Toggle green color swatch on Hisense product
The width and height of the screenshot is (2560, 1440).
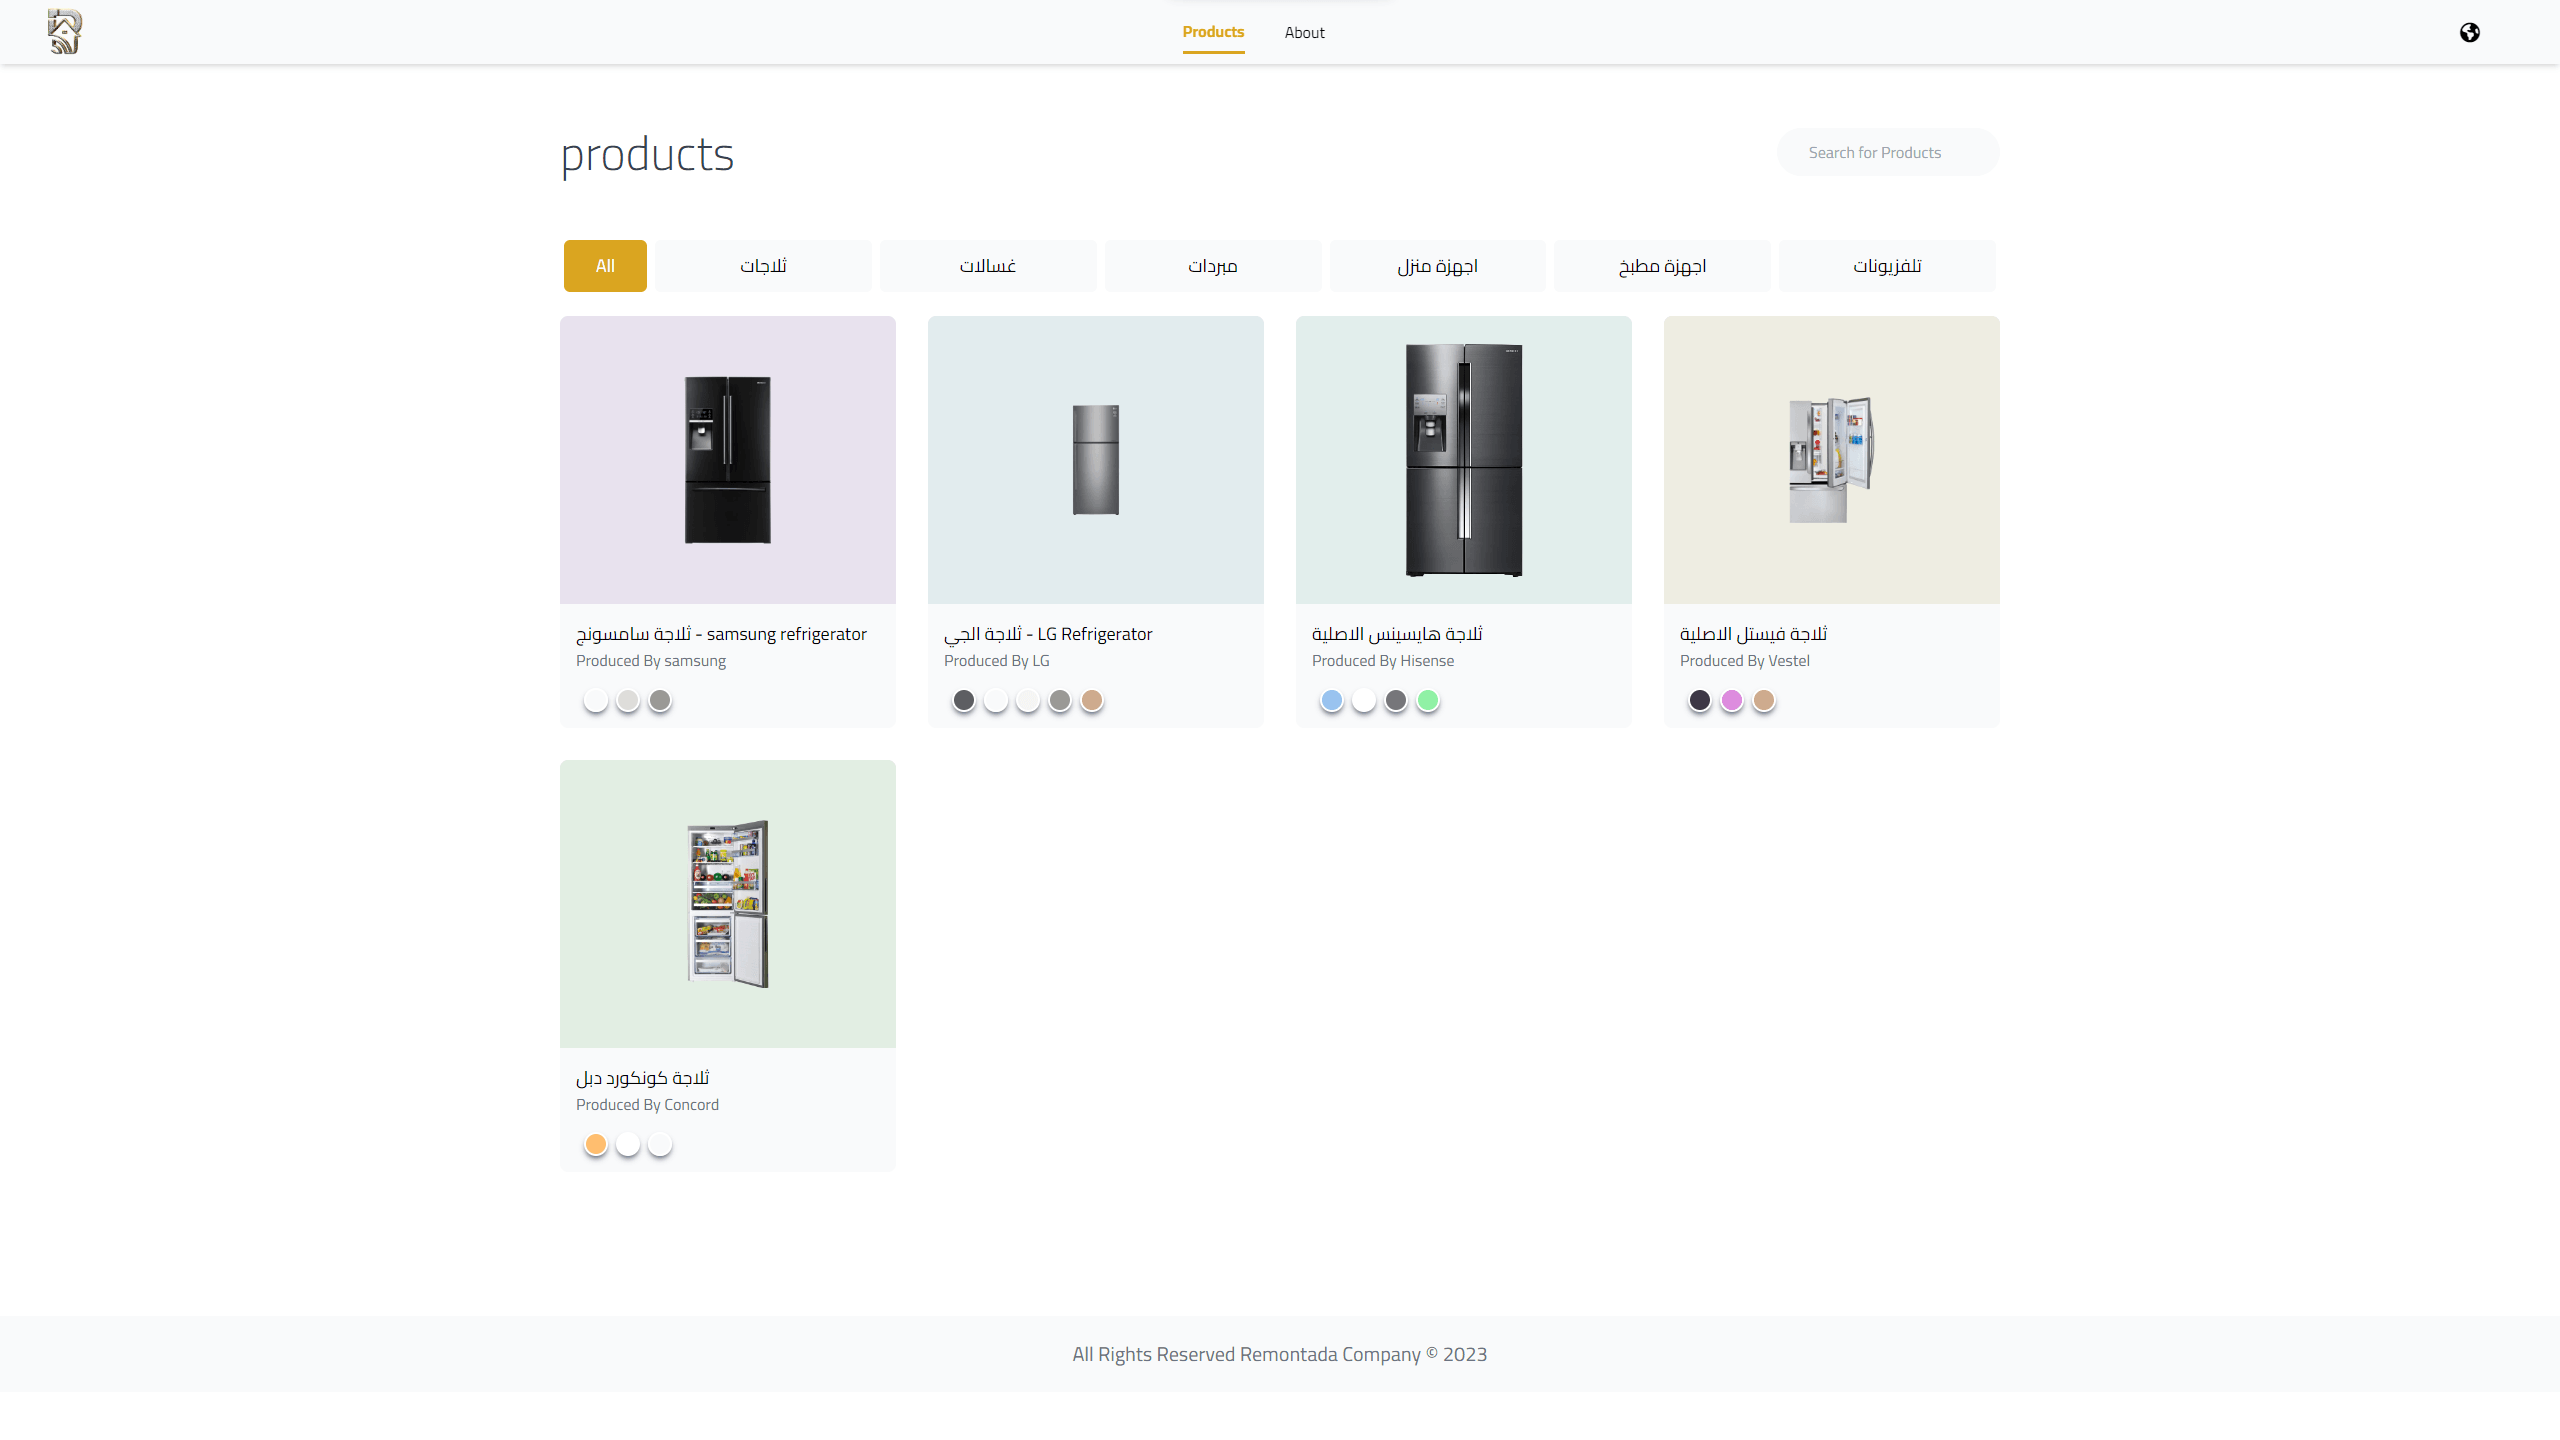[1428, 702]
